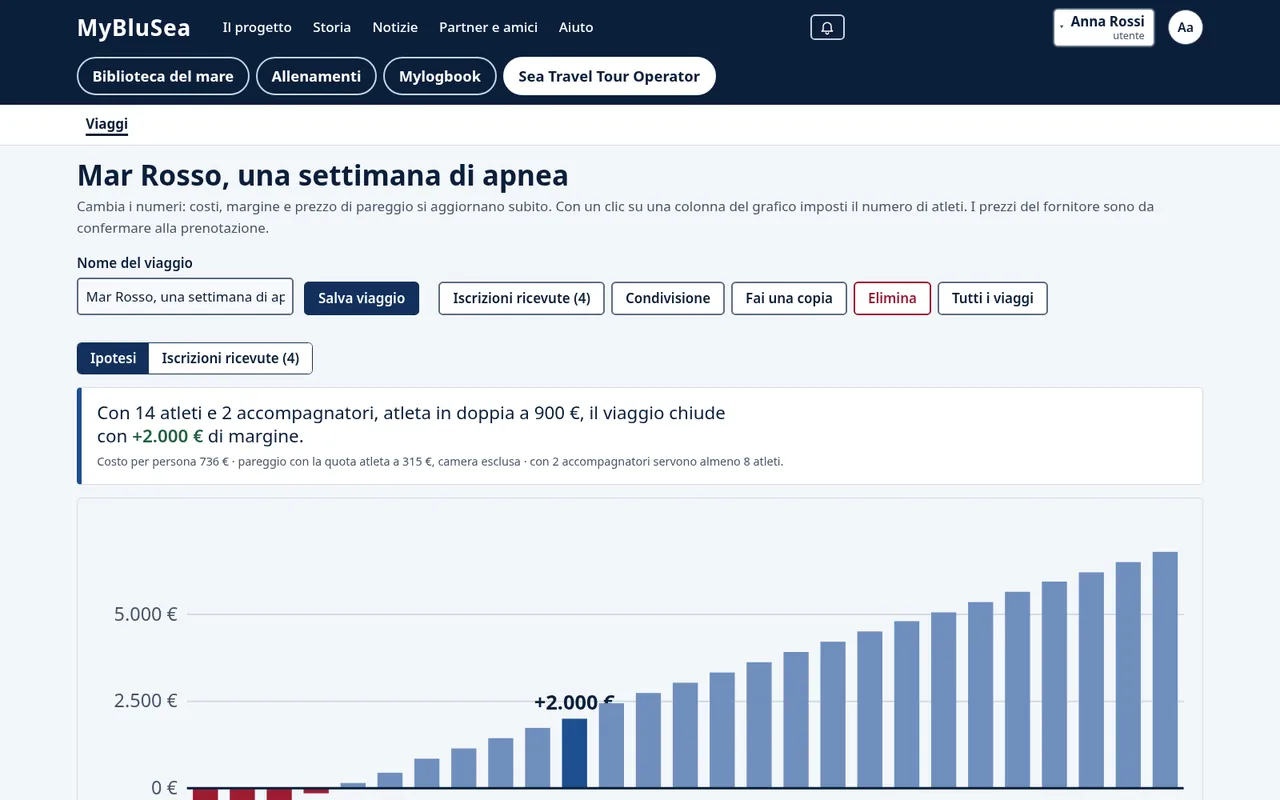
Task: Open Iscrizioni ricevute (4) button next to Salva viaggio
Action: tap(521, 298)
